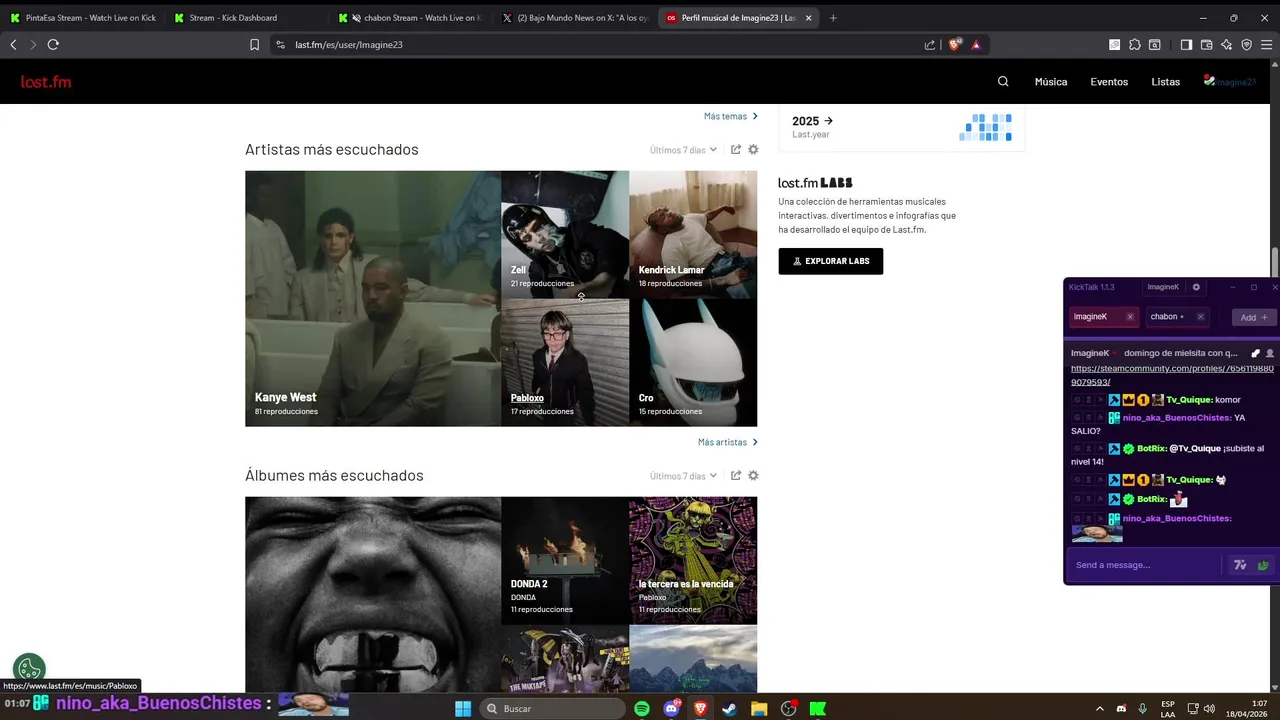Open the Brave Wallet icon
The width and height of the screenshot is (1280, 720).
click(1206, 45)
